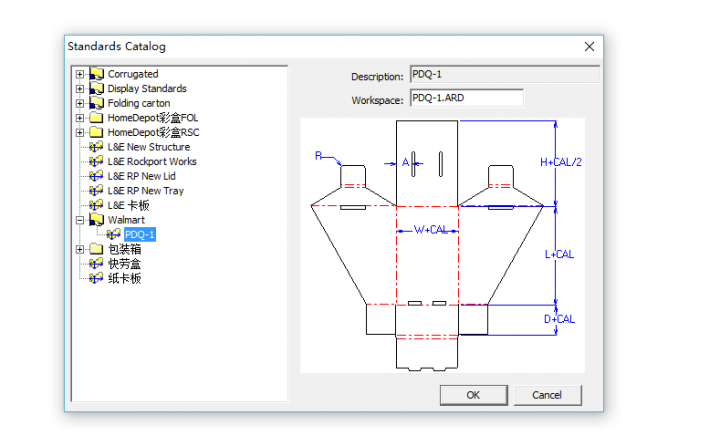This screenshot has width=720, height=436.
Task: Select L&E RP New Tray item
Action: point(146,191)
